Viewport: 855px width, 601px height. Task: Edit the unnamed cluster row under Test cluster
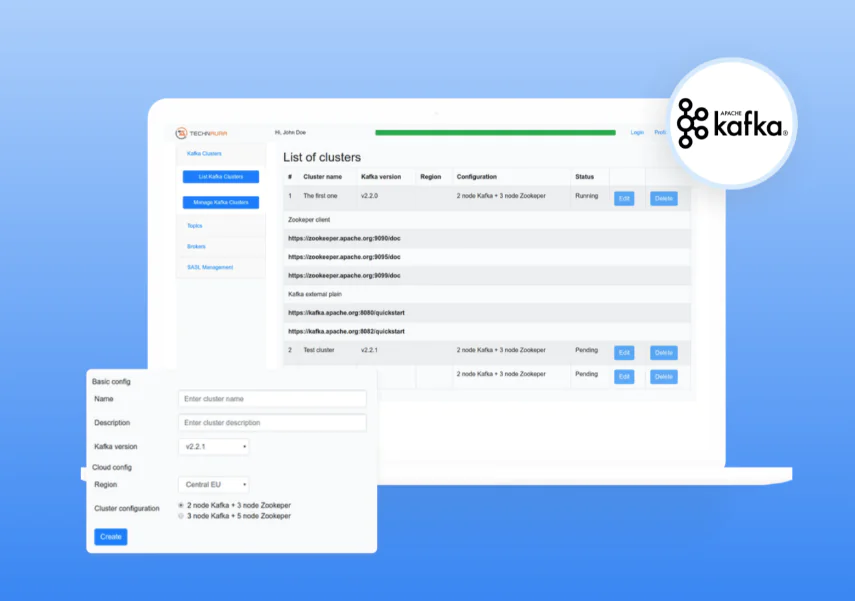pos(624,377)
